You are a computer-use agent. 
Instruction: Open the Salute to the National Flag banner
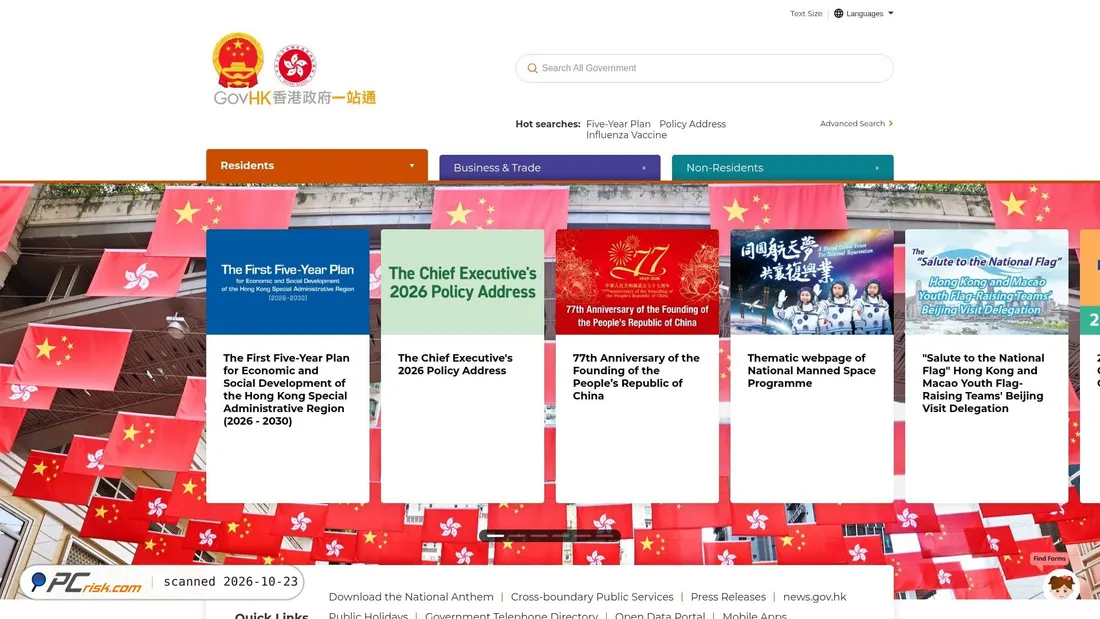[986, 282]
